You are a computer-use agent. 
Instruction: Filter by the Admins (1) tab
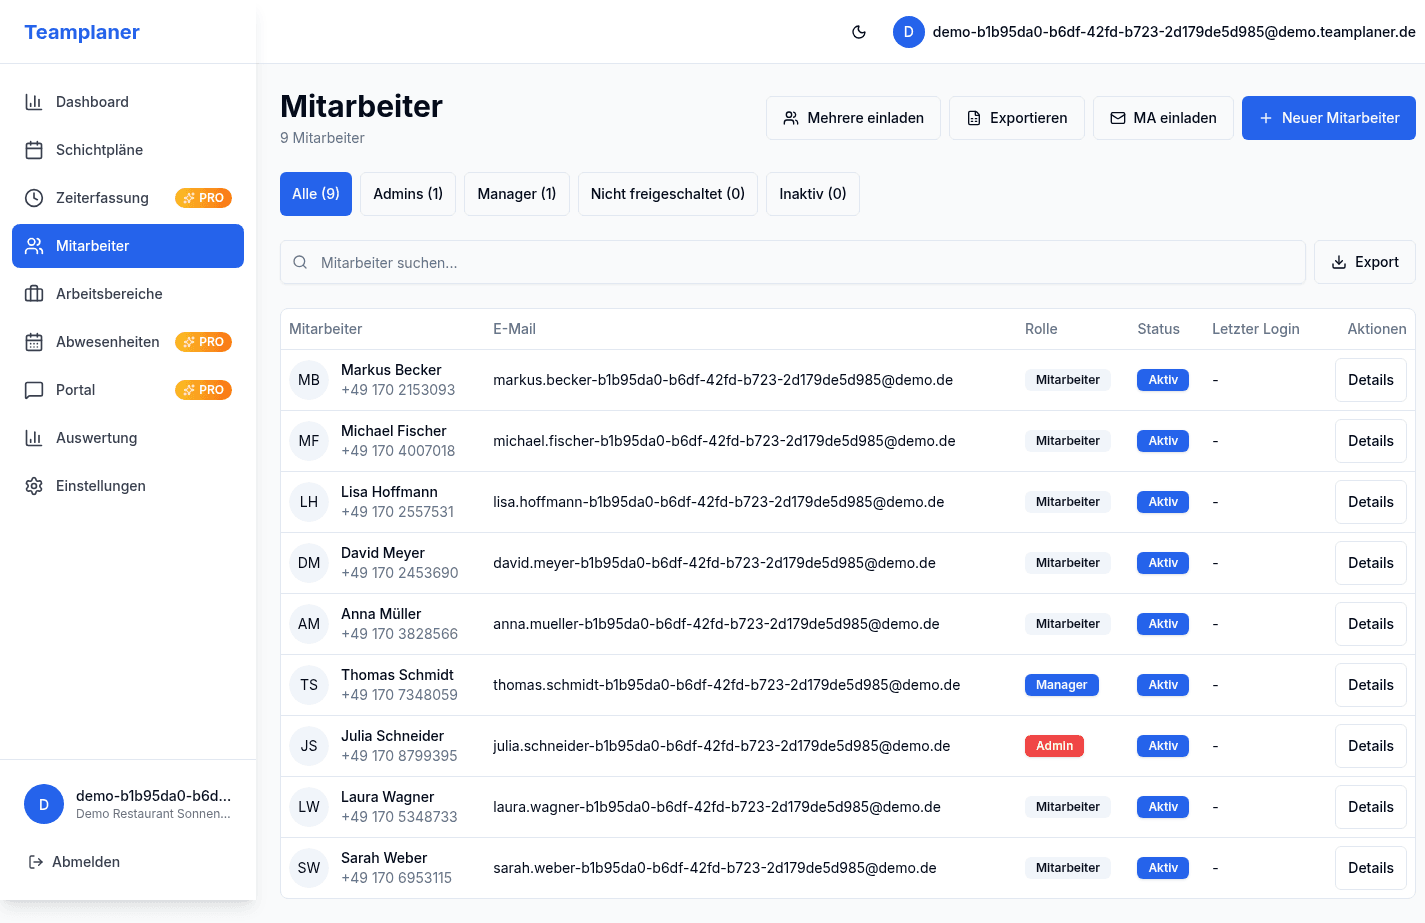click(x=408, y=194)
